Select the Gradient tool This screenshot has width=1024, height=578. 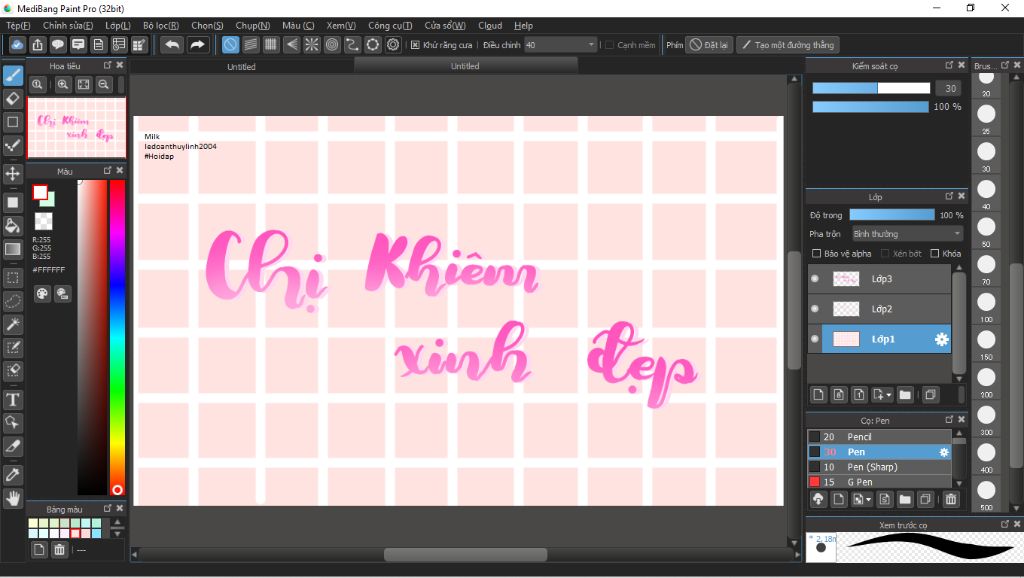(13, 249)
